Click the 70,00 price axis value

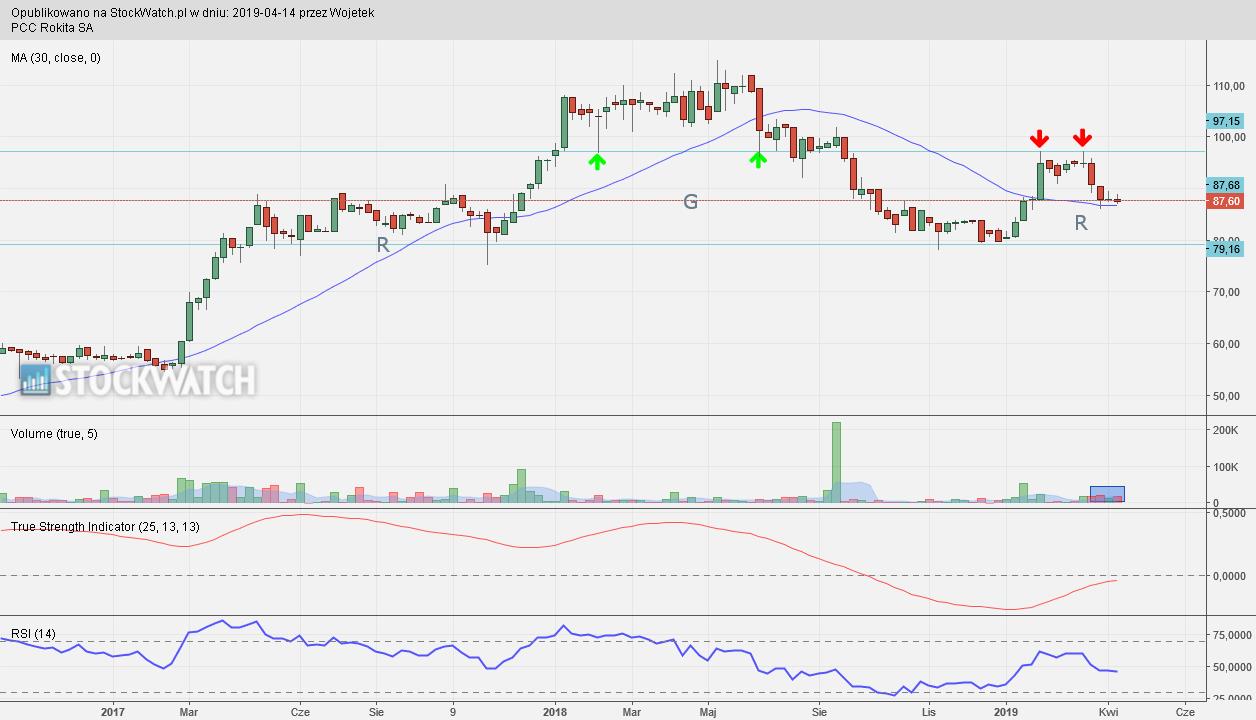[x=1227, y=292]
